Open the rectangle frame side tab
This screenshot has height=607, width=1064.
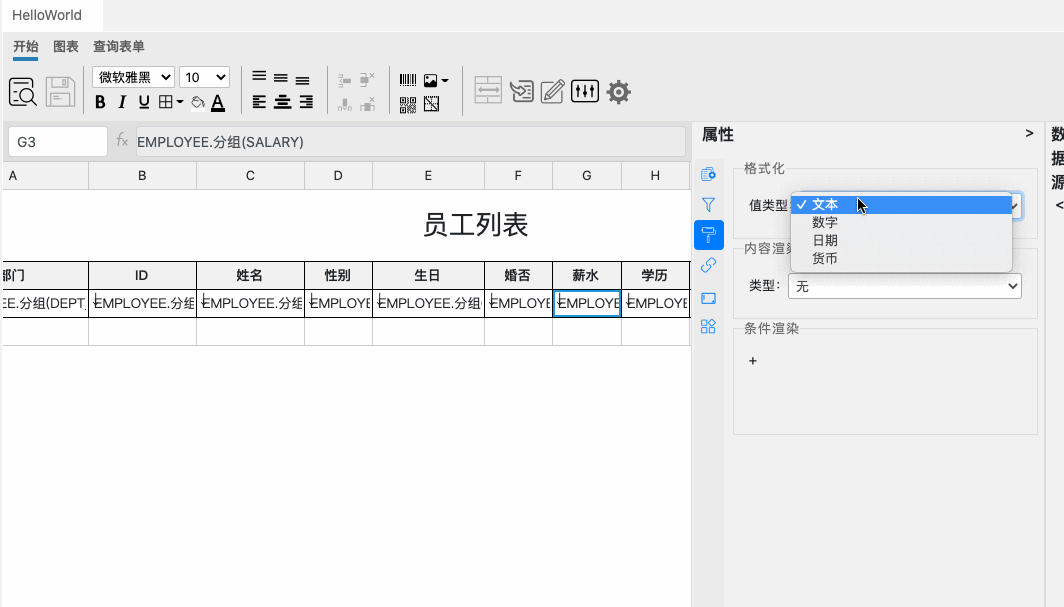pos(708,298)
